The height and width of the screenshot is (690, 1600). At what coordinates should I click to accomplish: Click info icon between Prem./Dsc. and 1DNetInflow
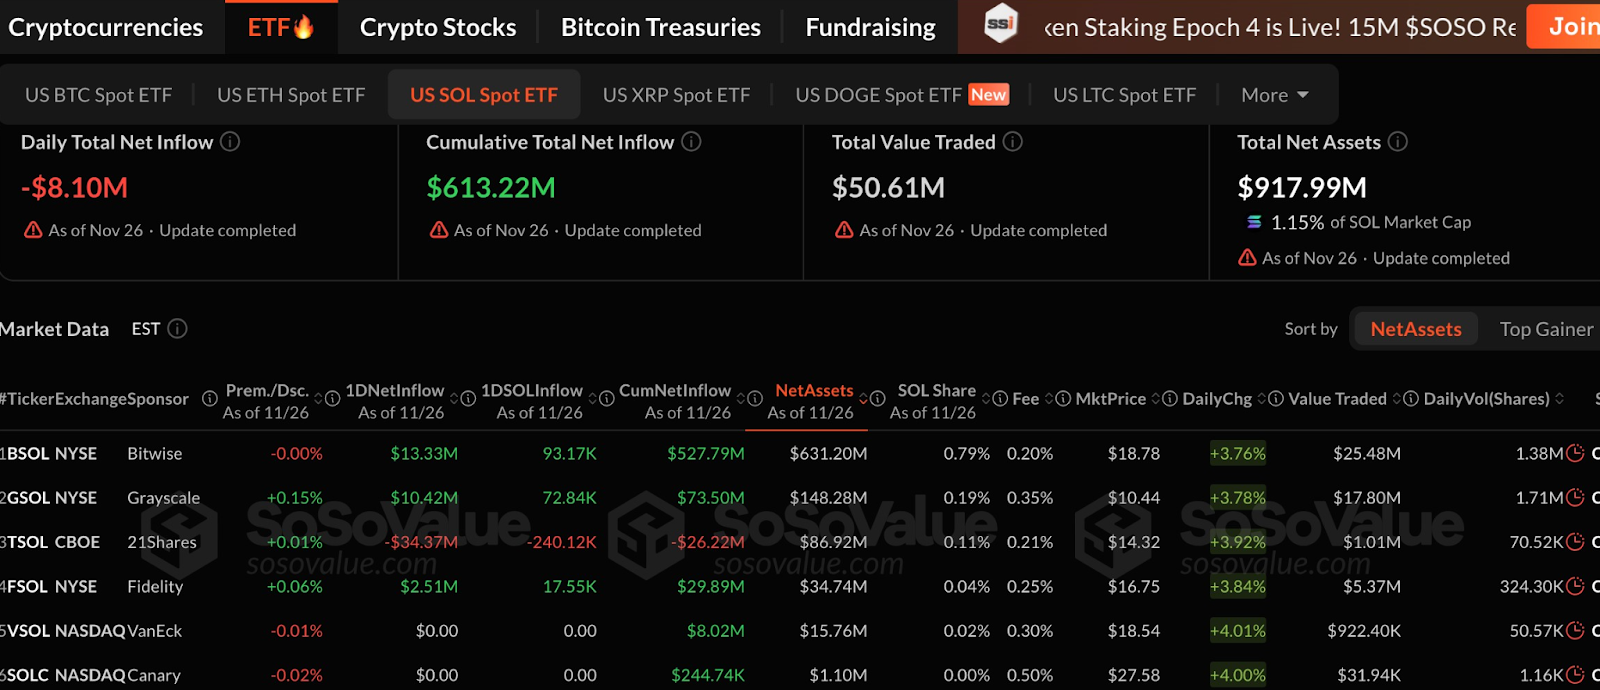coord(333,399)
